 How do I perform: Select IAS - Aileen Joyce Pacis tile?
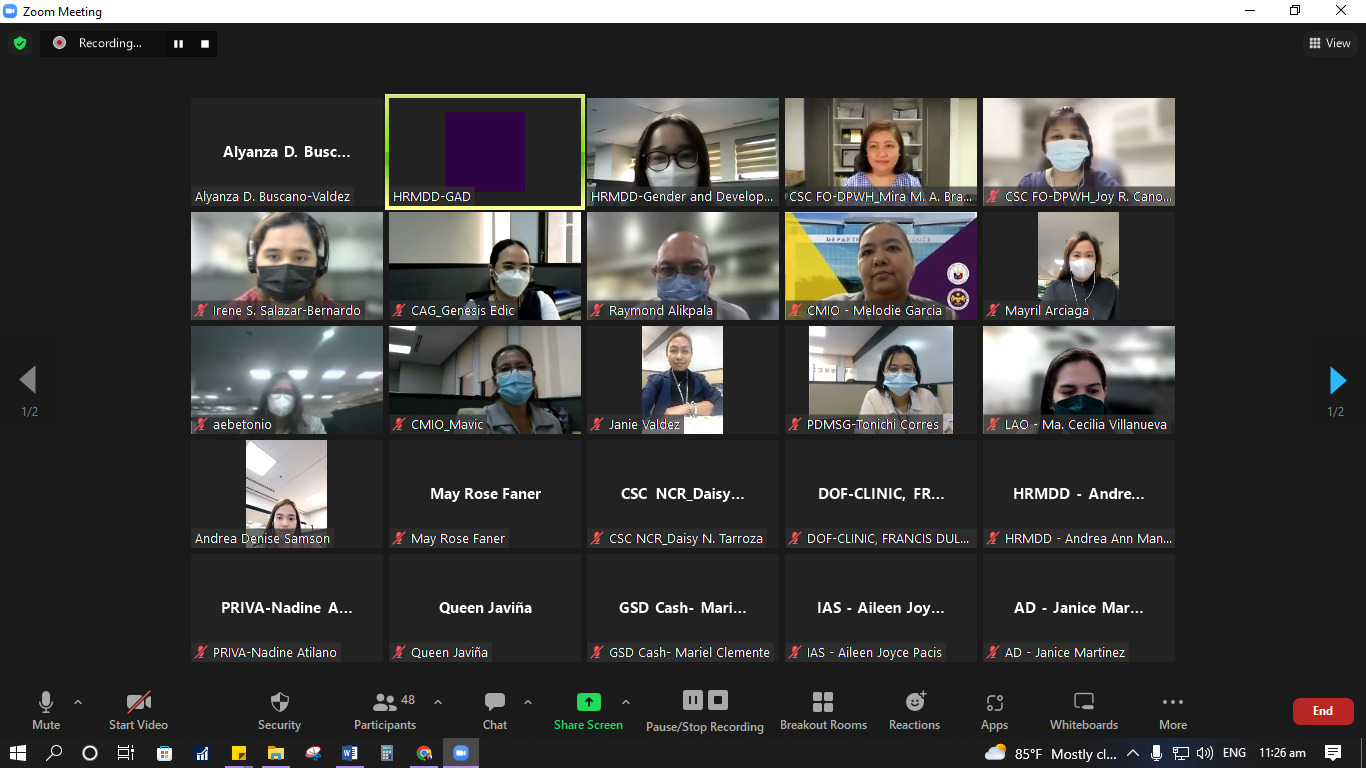click(881, 608)
